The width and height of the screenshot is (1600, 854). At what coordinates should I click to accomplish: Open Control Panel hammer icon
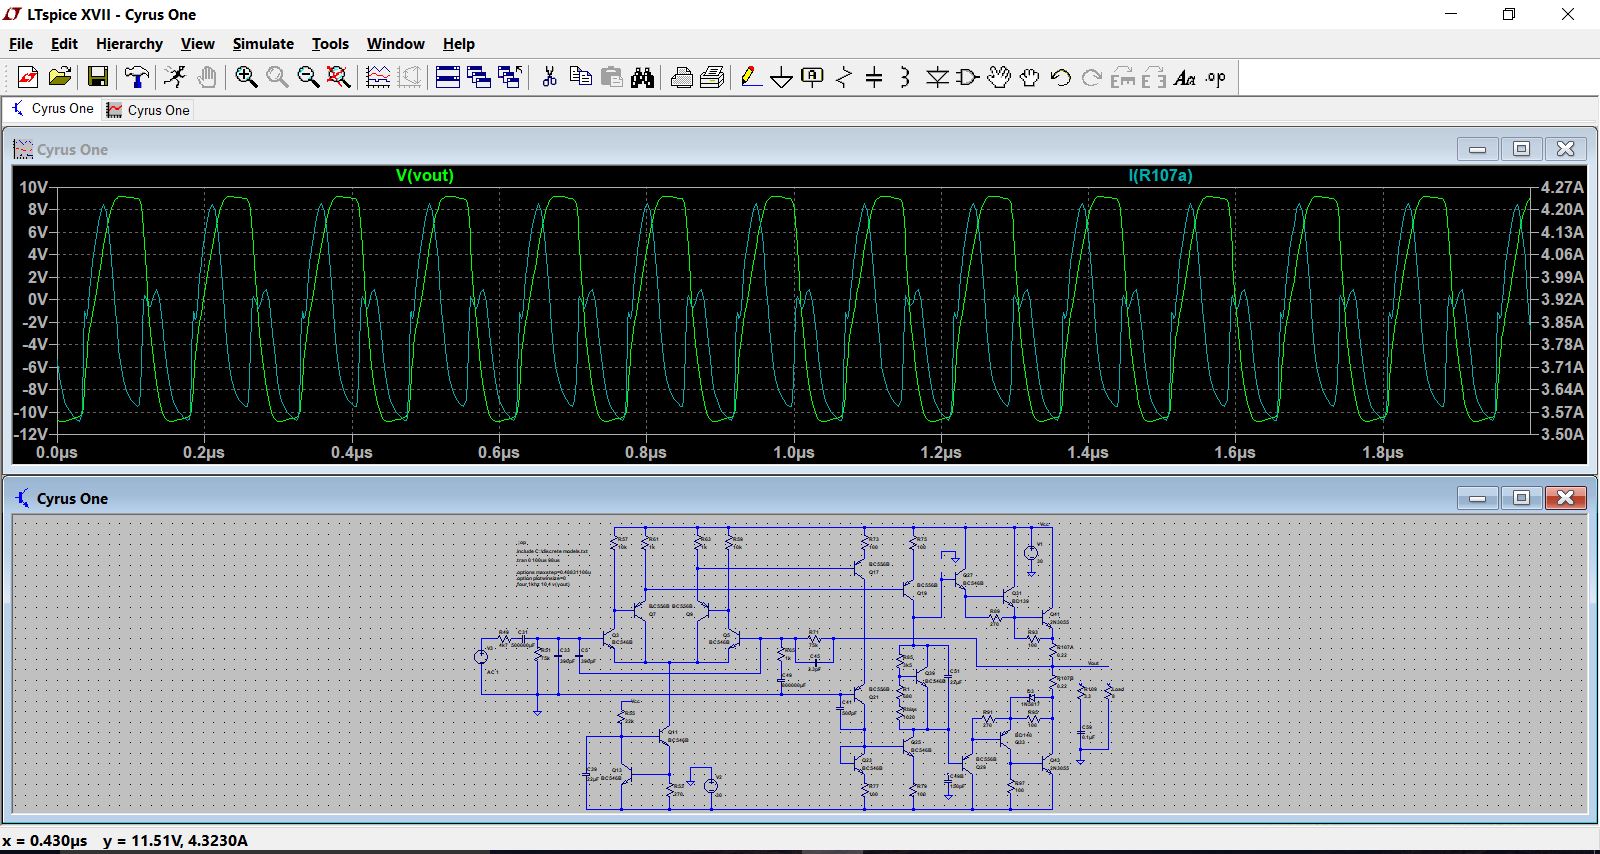(137, 77)
